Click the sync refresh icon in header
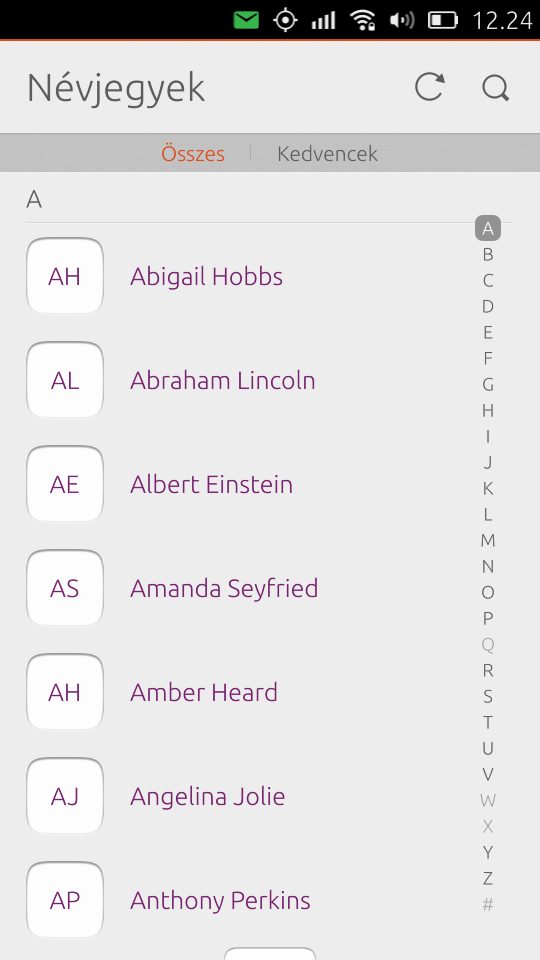Image resolution: width=540 pixels, height=960 pixels. click(429, 87)
